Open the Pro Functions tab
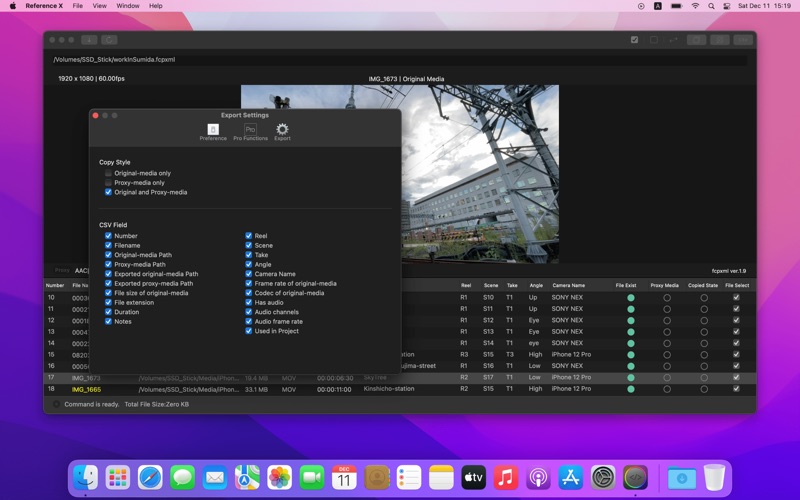The width and height of the screenshot is (800, 500). 250,132
